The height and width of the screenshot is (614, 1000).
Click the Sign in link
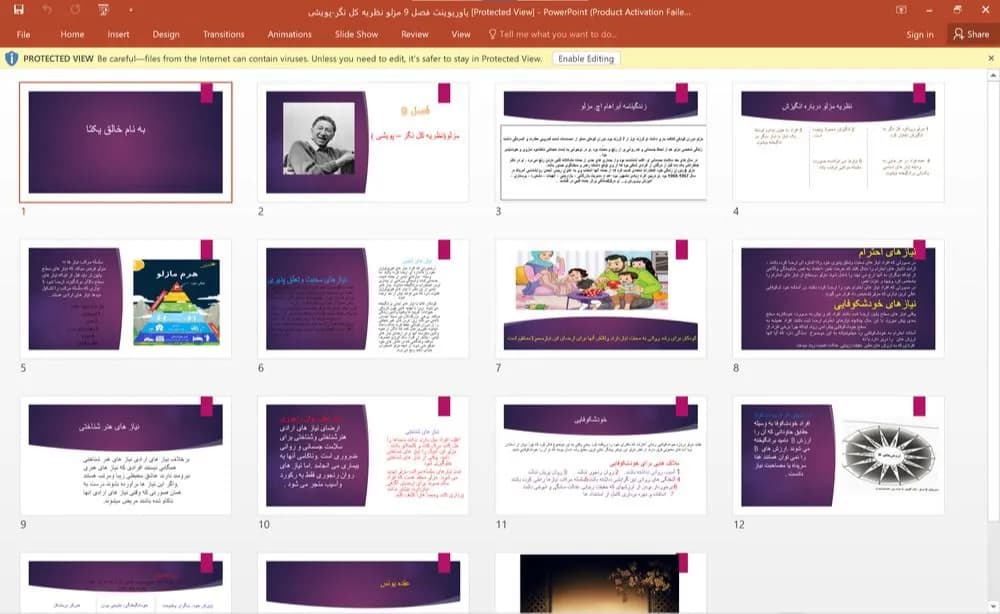tap(920, 34)
